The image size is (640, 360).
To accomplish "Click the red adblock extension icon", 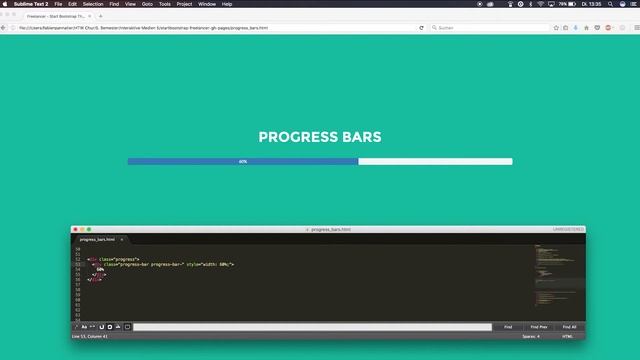I will (x=608, y=28).
